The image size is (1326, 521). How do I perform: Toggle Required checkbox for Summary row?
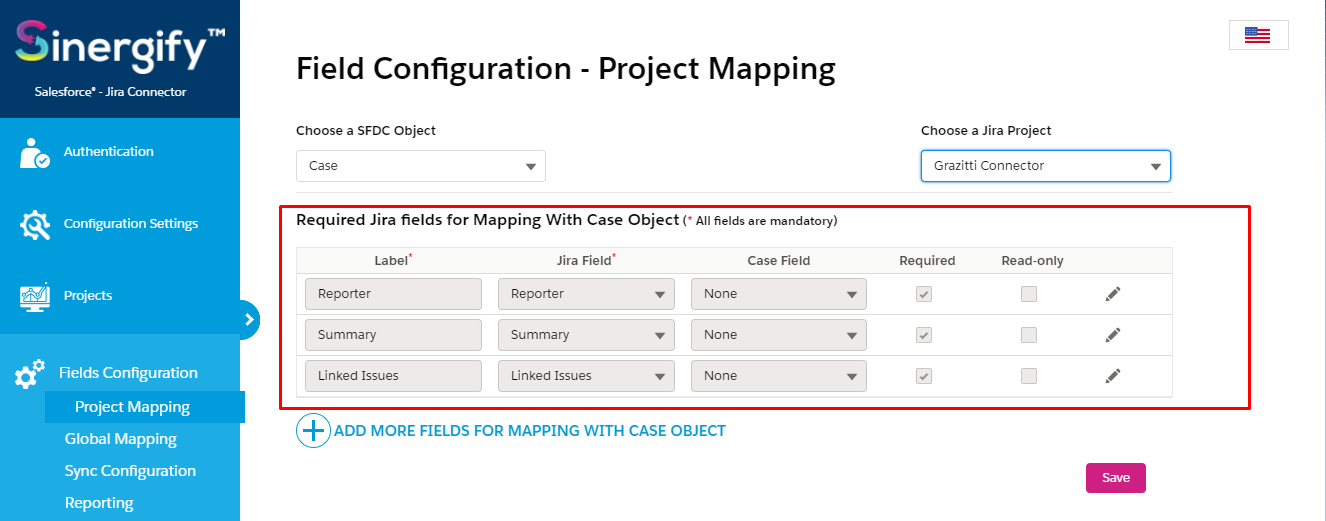925,335
